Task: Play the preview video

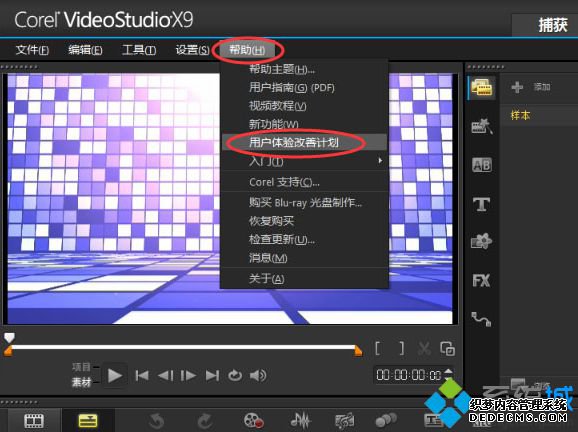Action: (115, 376)
